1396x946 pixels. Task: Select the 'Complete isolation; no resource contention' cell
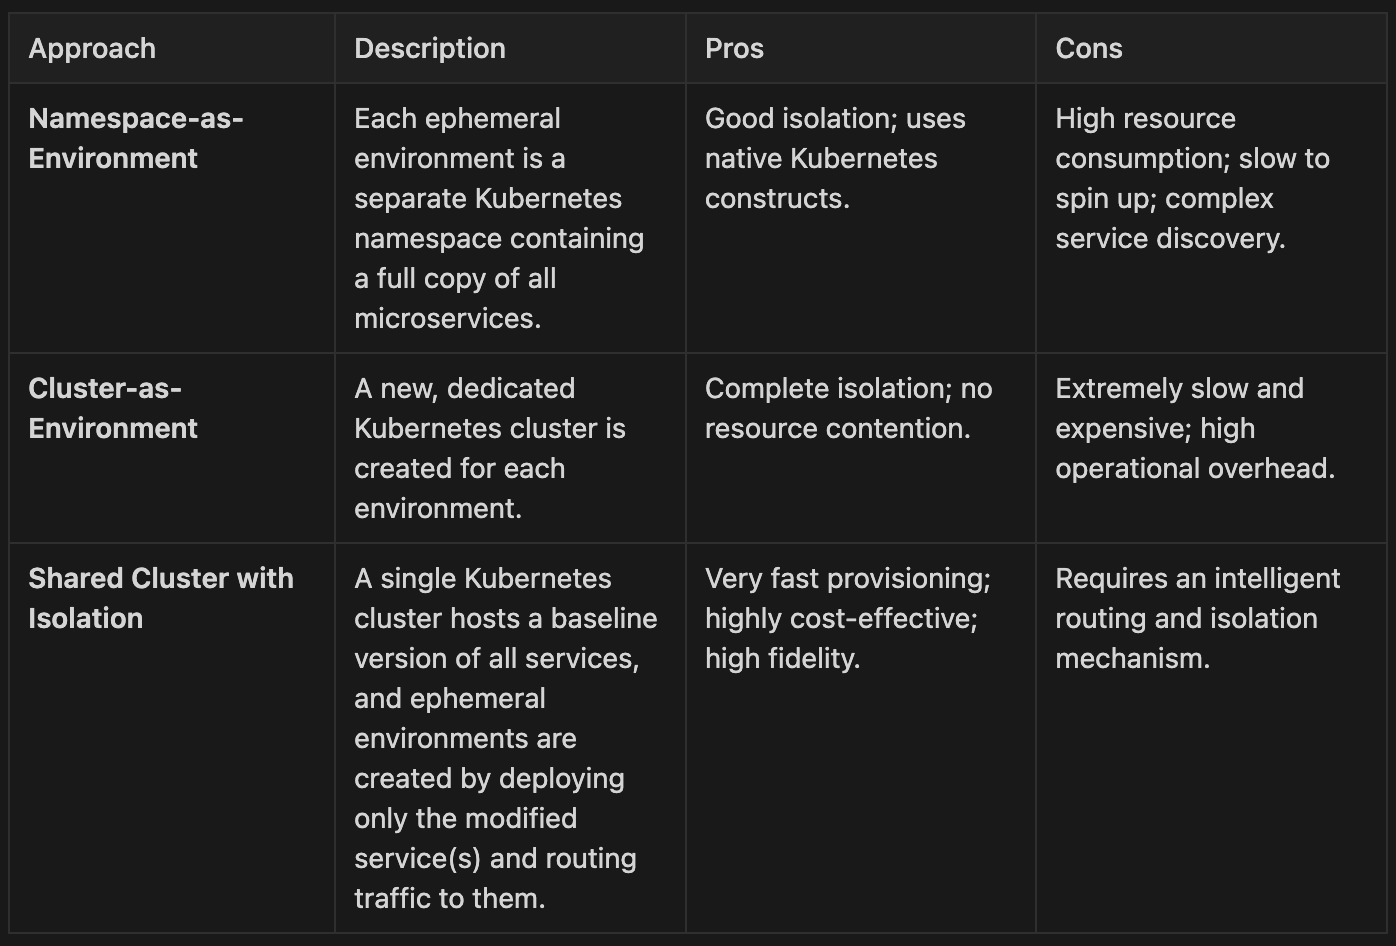click(848, 408)
